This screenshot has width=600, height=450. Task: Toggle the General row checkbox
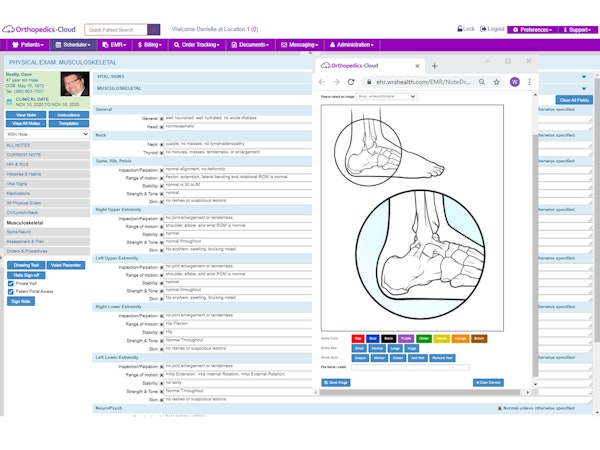click(161, 119)
